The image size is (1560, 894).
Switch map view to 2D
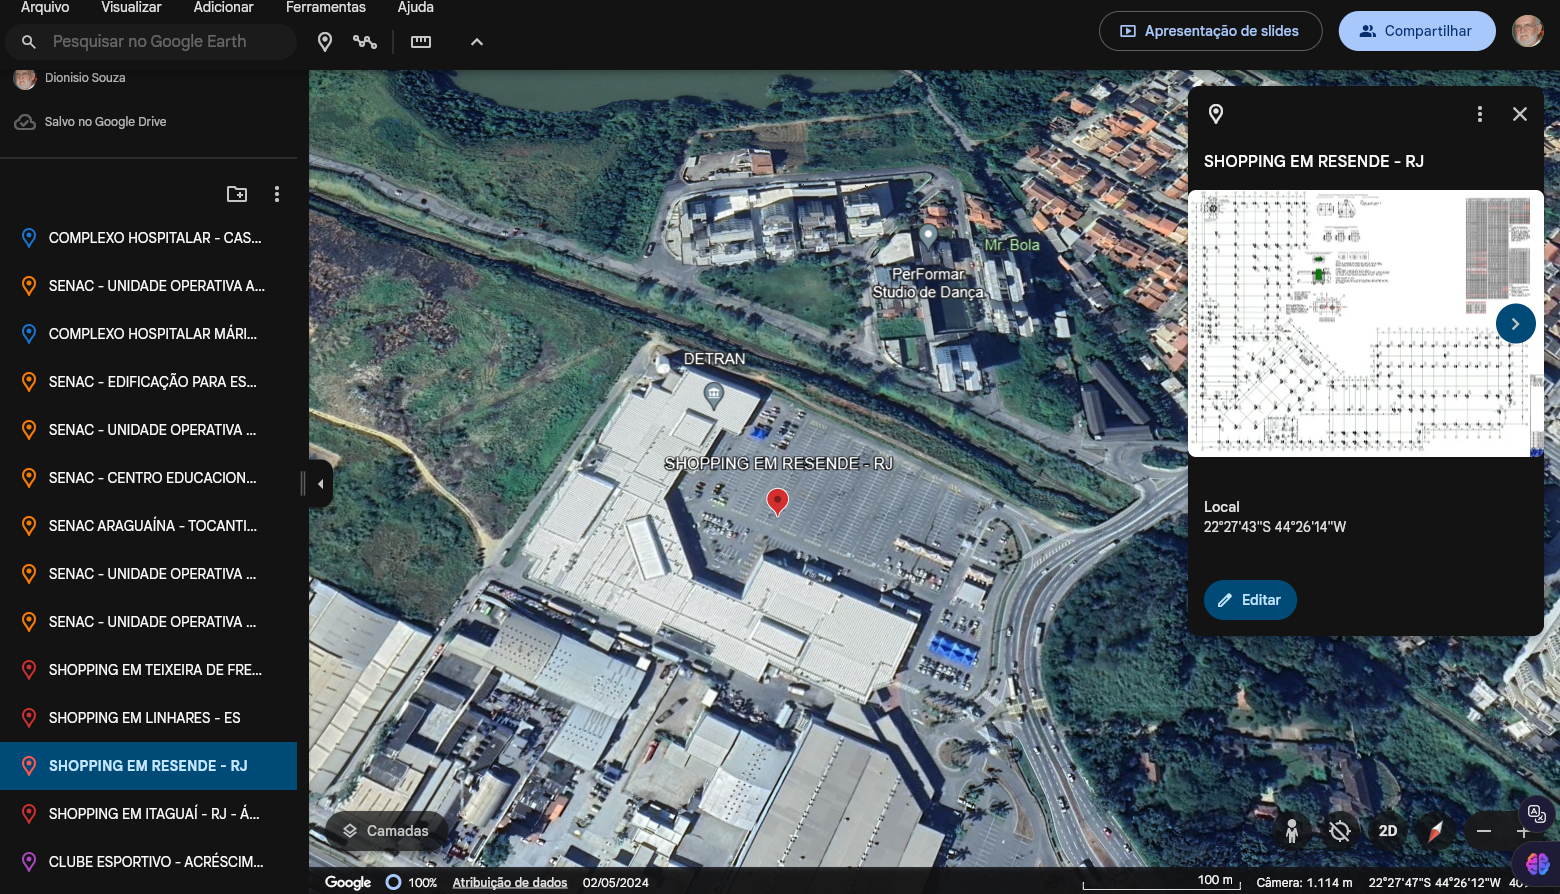(1388, 830)
